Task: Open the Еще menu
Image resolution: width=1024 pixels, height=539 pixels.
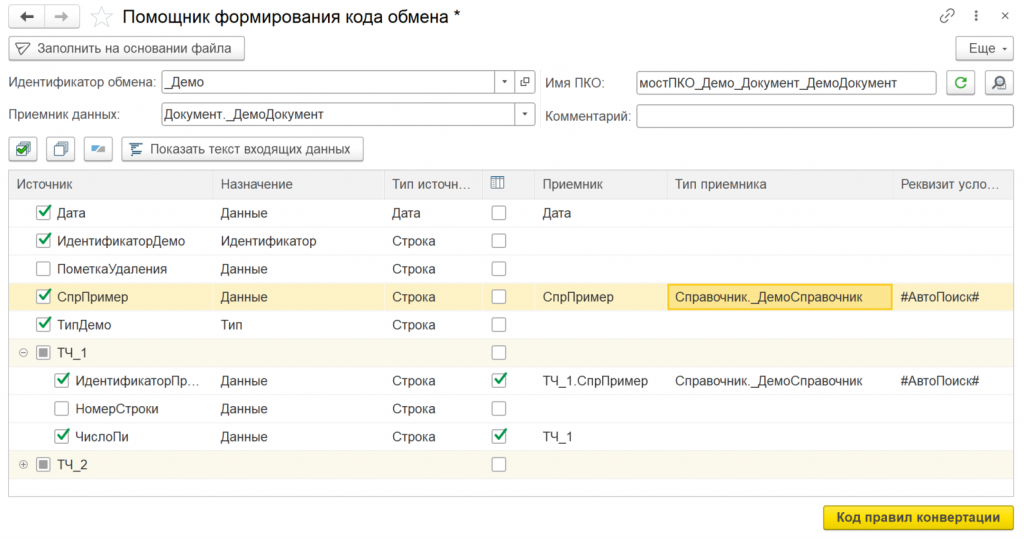Action: [985, 48]
